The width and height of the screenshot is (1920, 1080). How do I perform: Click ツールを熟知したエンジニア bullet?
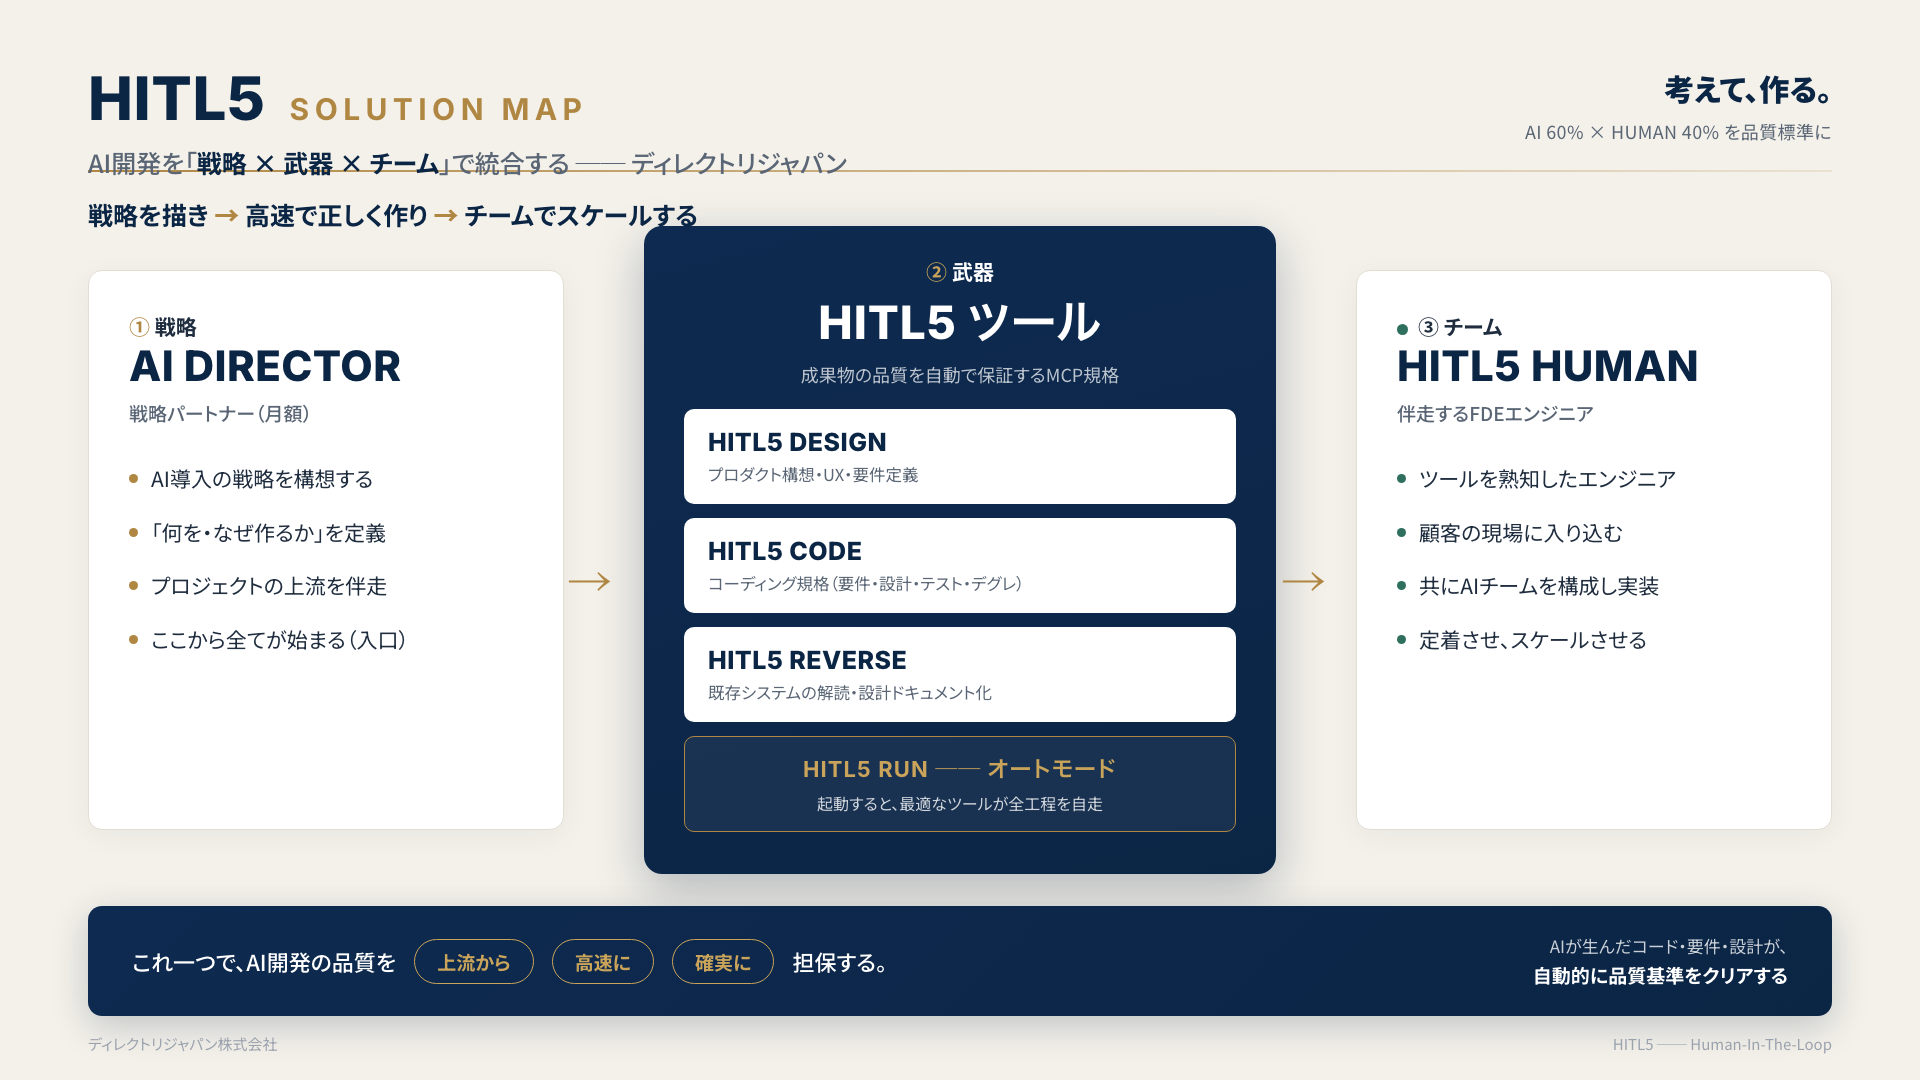click(1547, 479)
